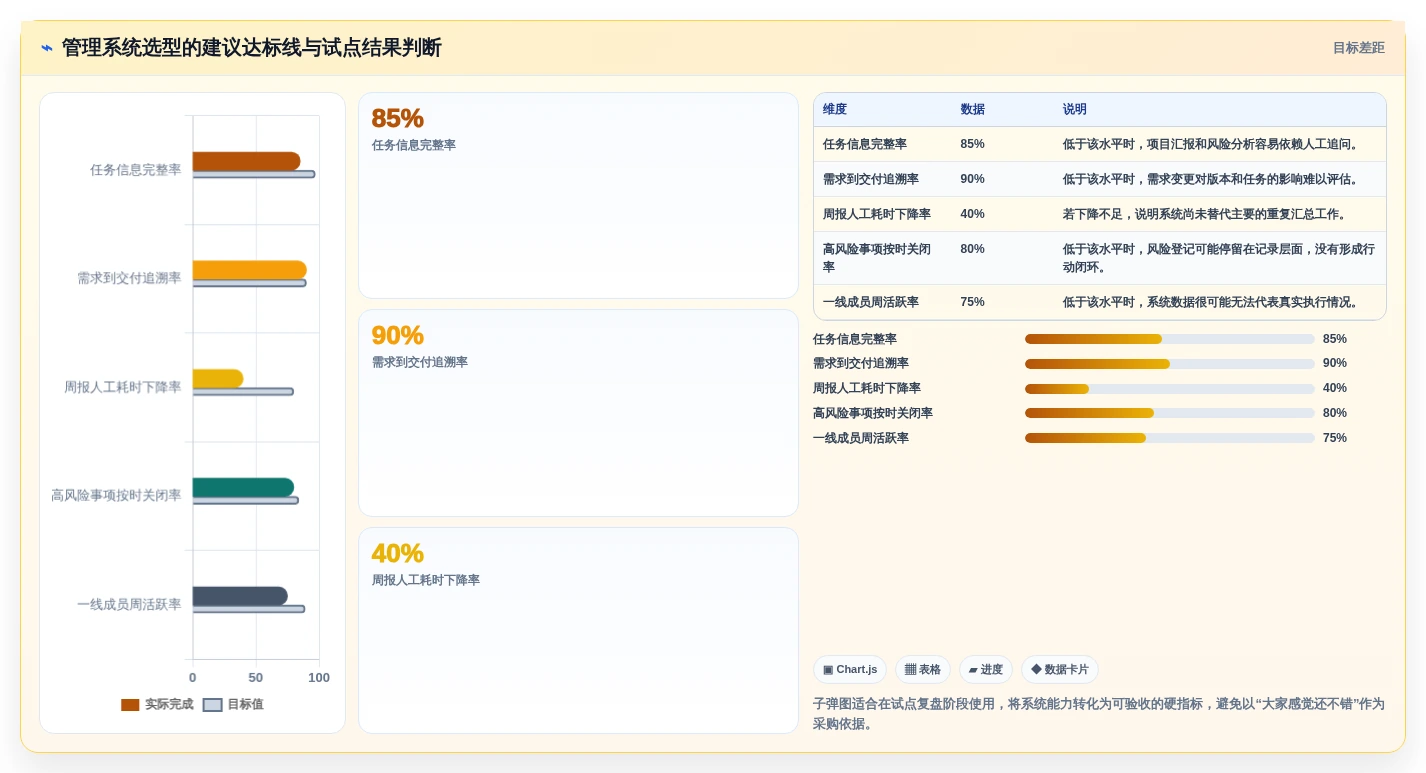Screen dimensions: 1426x773
Task: Click the description starting 若下降不足
Action: pos(1206,214)
